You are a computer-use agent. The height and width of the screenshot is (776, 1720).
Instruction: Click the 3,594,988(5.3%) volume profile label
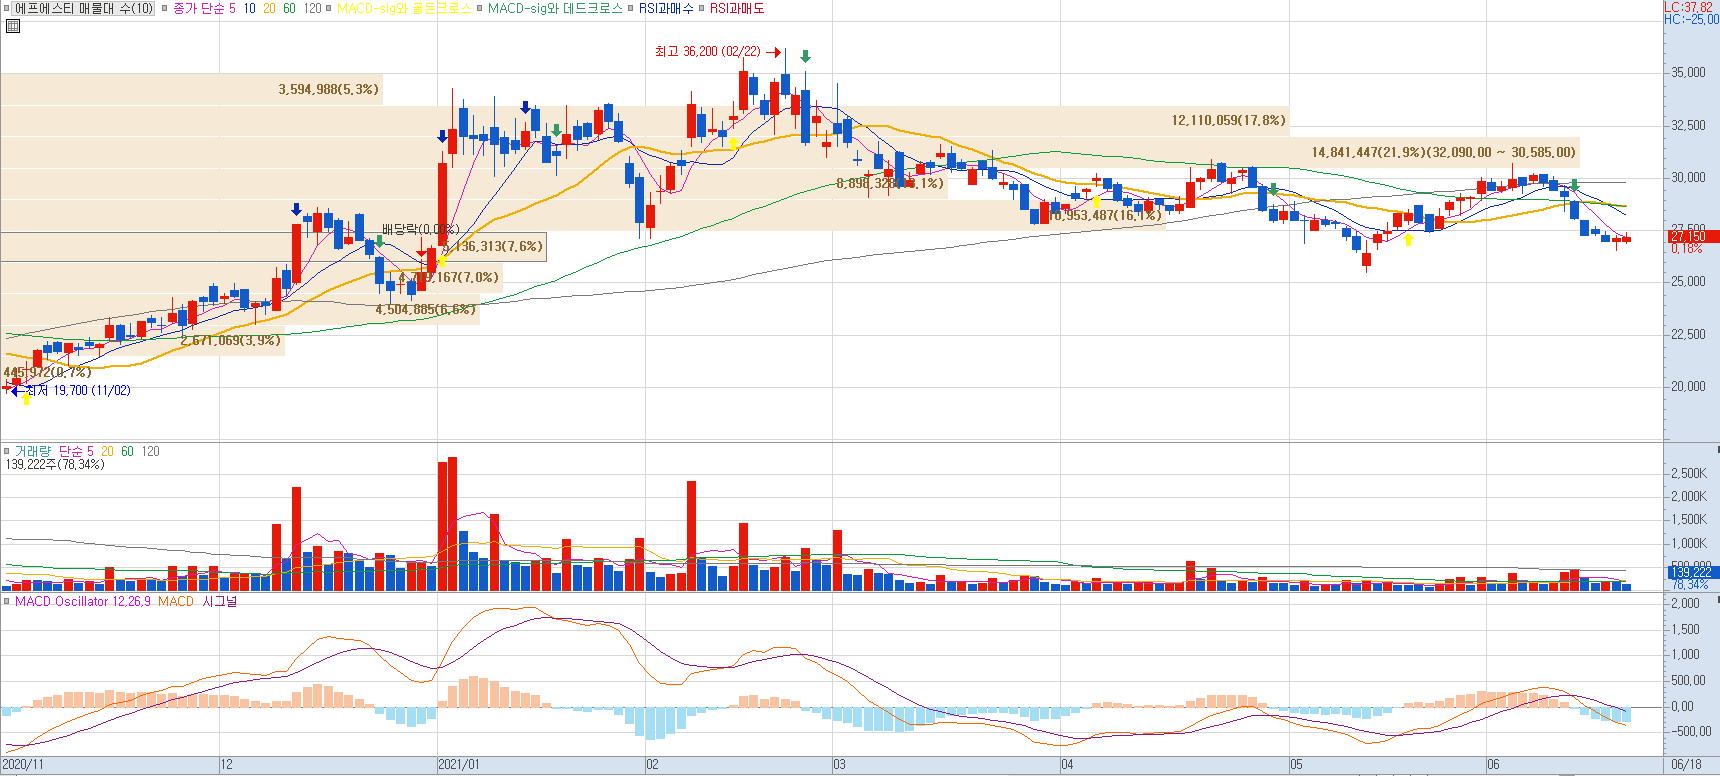click(x=328, y=89)
